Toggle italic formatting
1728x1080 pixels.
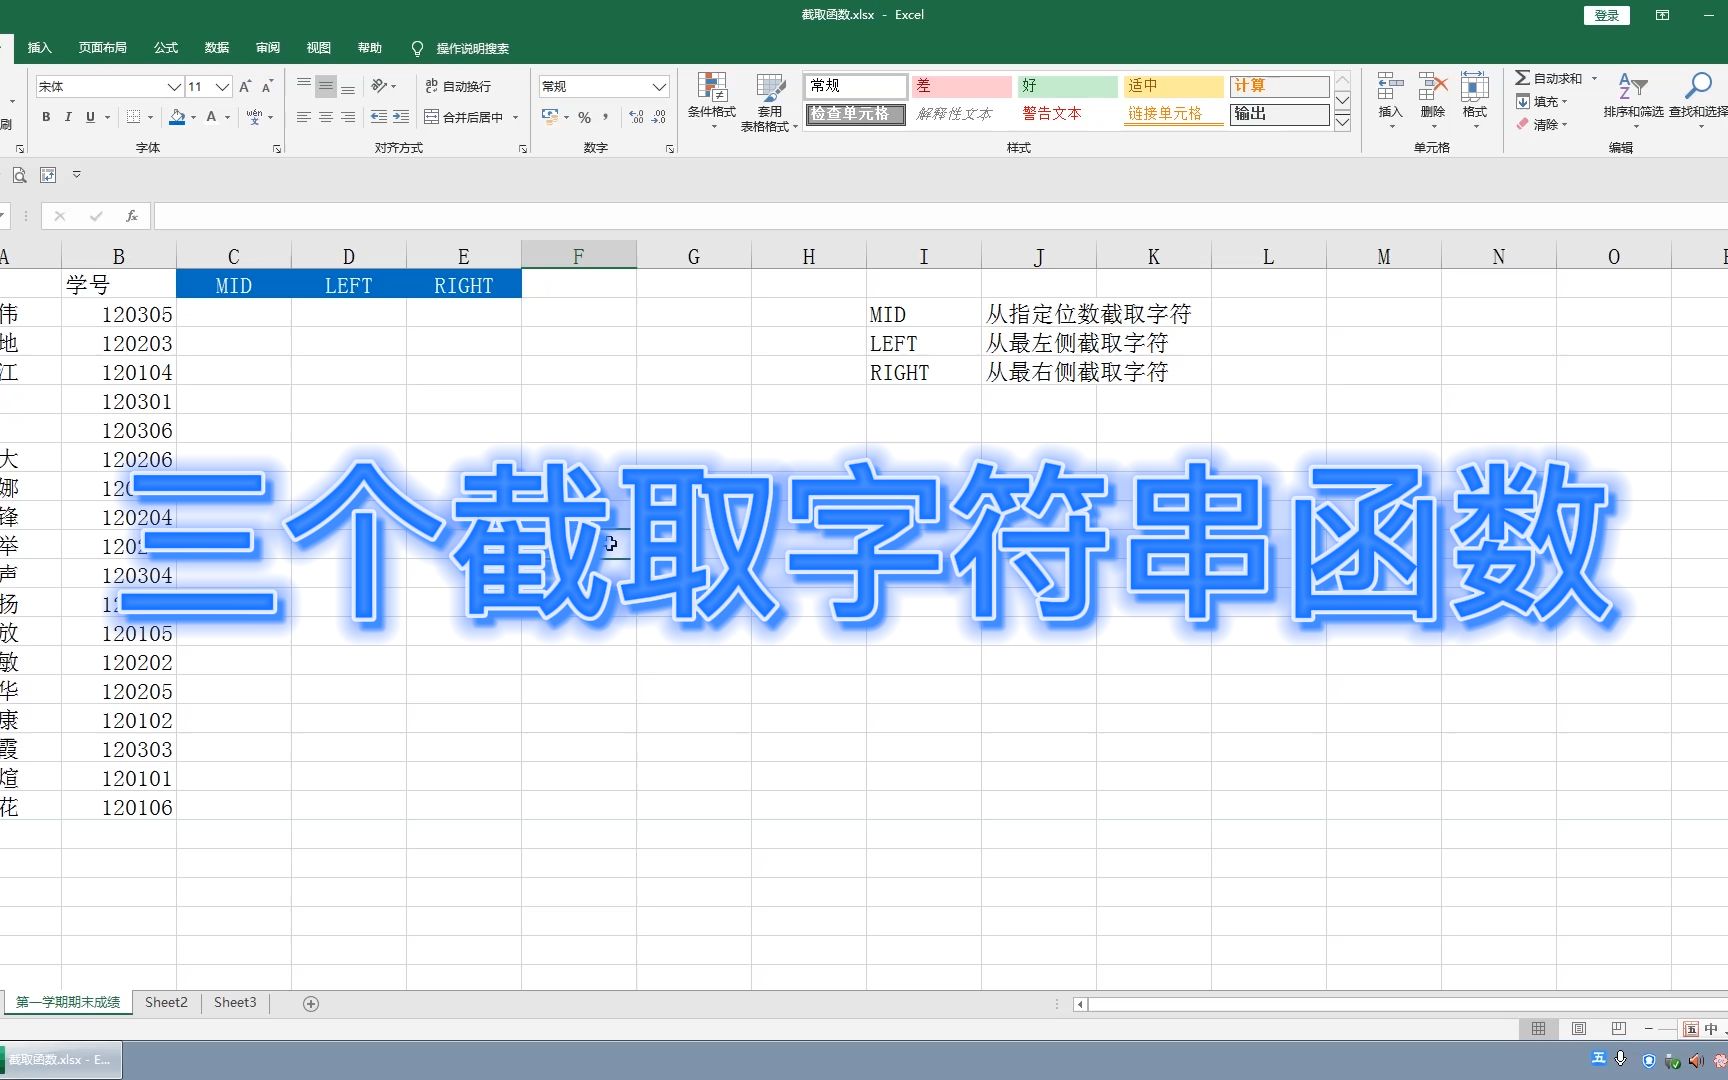(x=68, y=117)
